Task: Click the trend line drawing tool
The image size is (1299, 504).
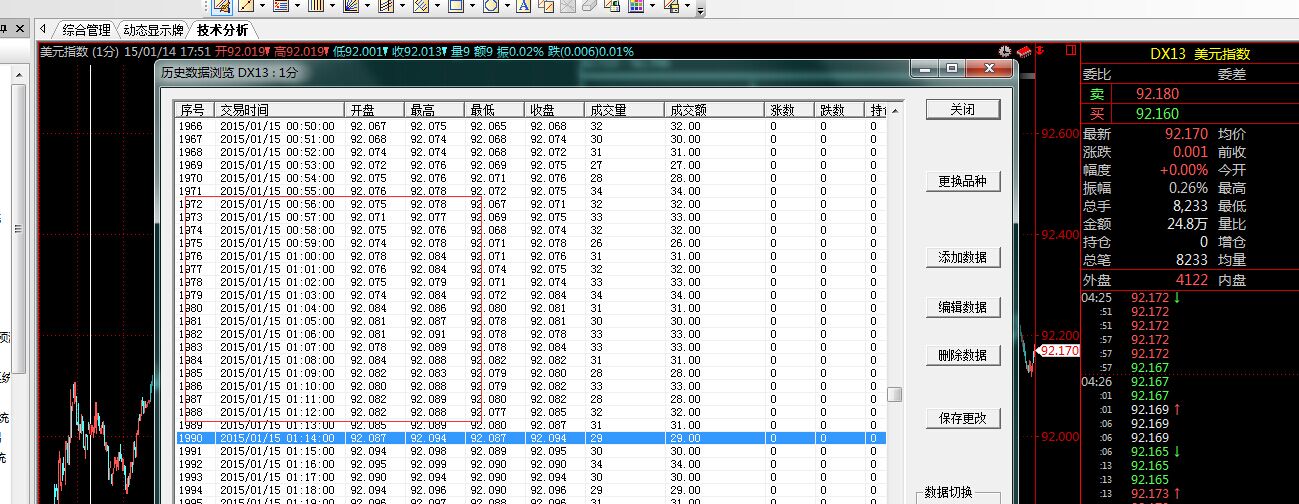Action: tap(245, 6)
